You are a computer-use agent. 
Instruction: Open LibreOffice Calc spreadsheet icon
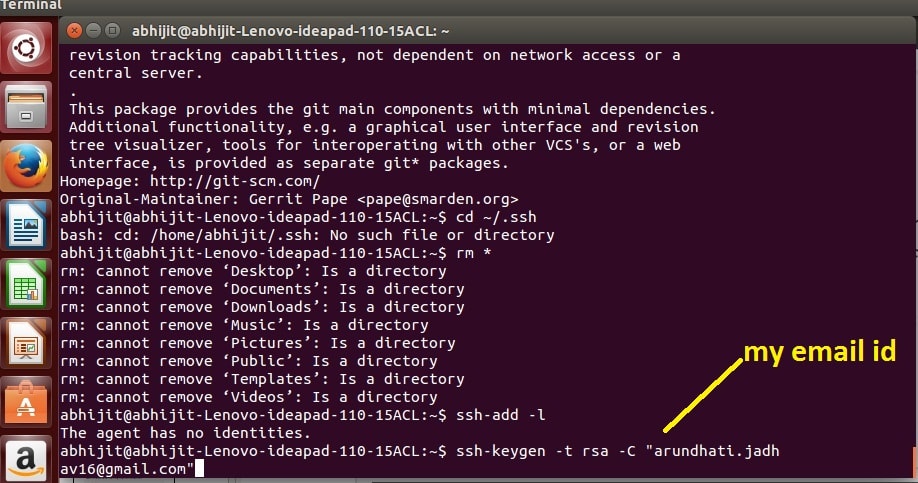[x=26, y=284]
